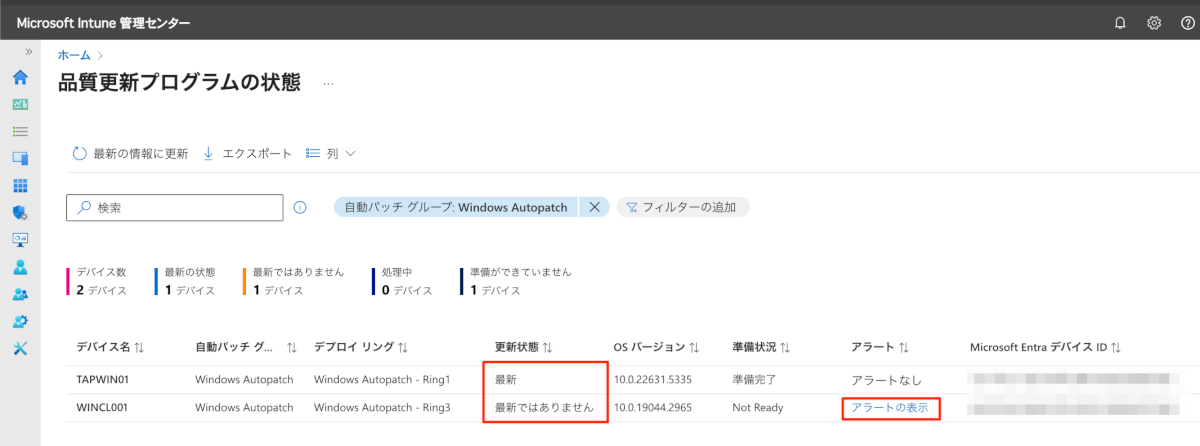The height and width of the screenshot is (446, 1200).
Task: Open Troubleshooting tools icon in sidebar
Action: [x=20, y=349]
